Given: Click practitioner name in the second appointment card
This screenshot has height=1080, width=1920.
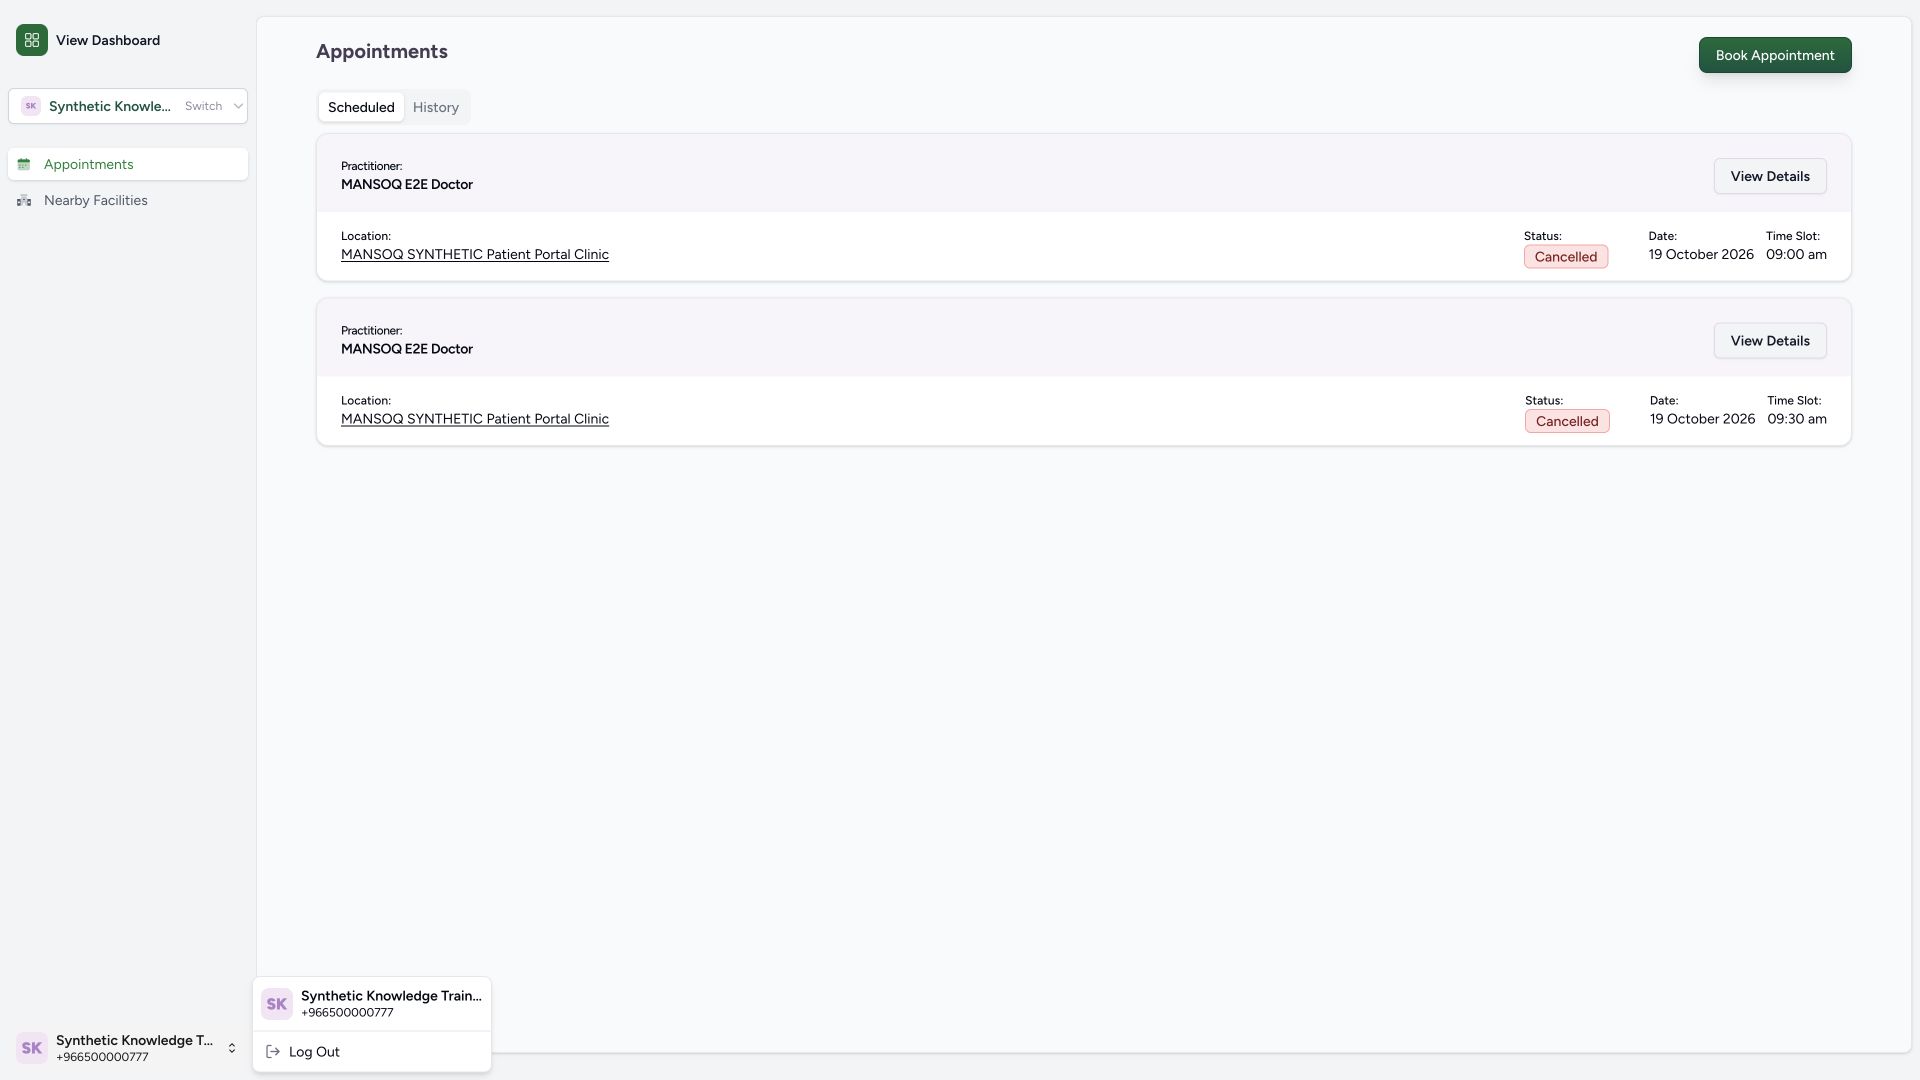Looking at the screenshot, I should (407, 349).
